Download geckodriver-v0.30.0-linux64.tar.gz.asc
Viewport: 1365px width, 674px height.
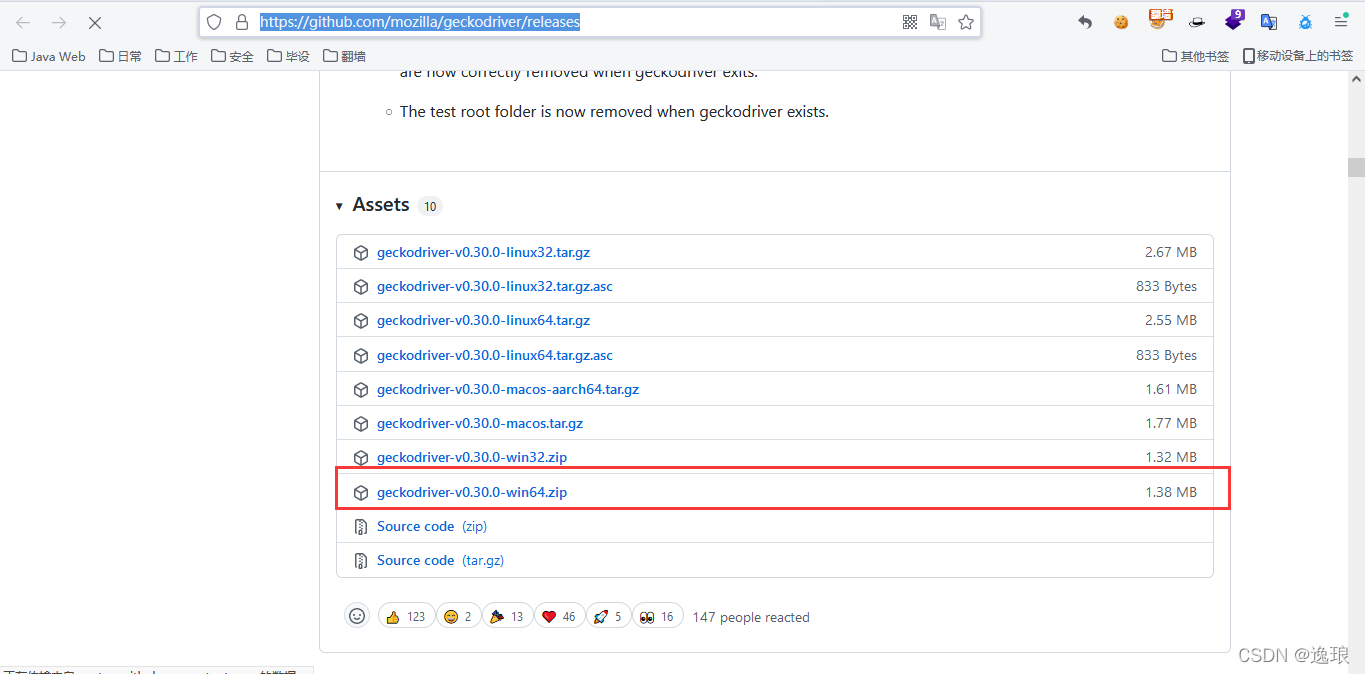click(495, 355)
